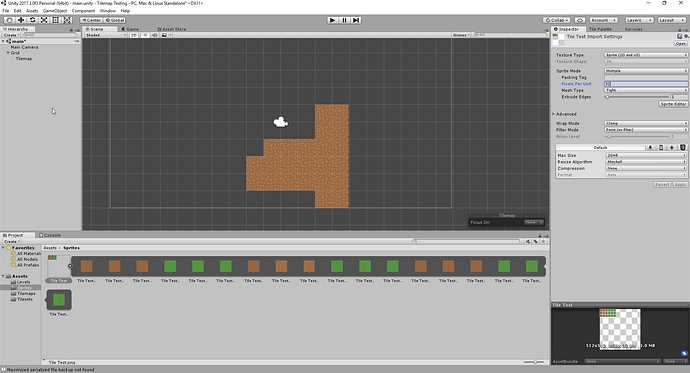
Task: Switch to the Game tab
Action: [131, 29]
